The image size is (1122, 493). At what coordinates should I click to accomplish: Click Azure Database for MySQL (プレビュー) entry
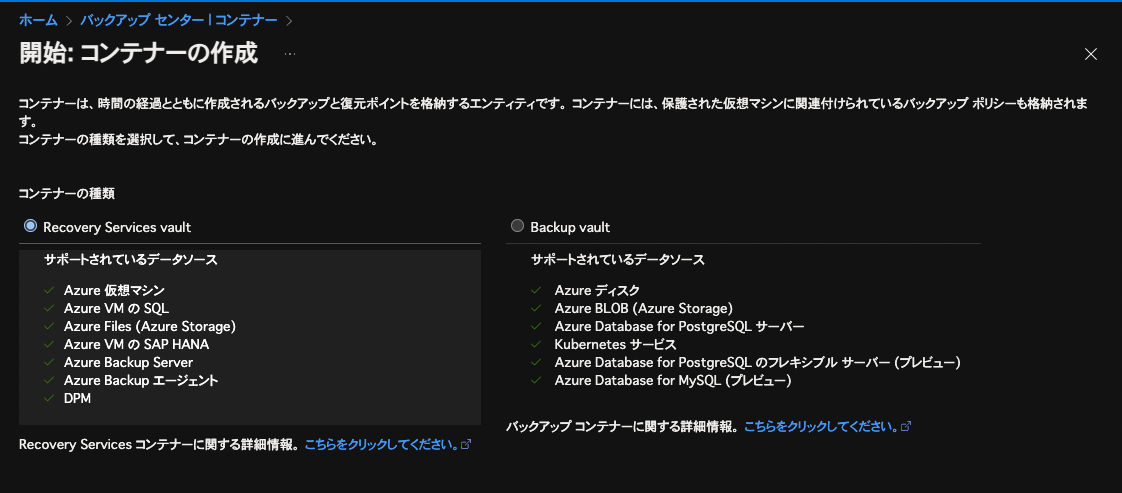(x=673, y=380)
